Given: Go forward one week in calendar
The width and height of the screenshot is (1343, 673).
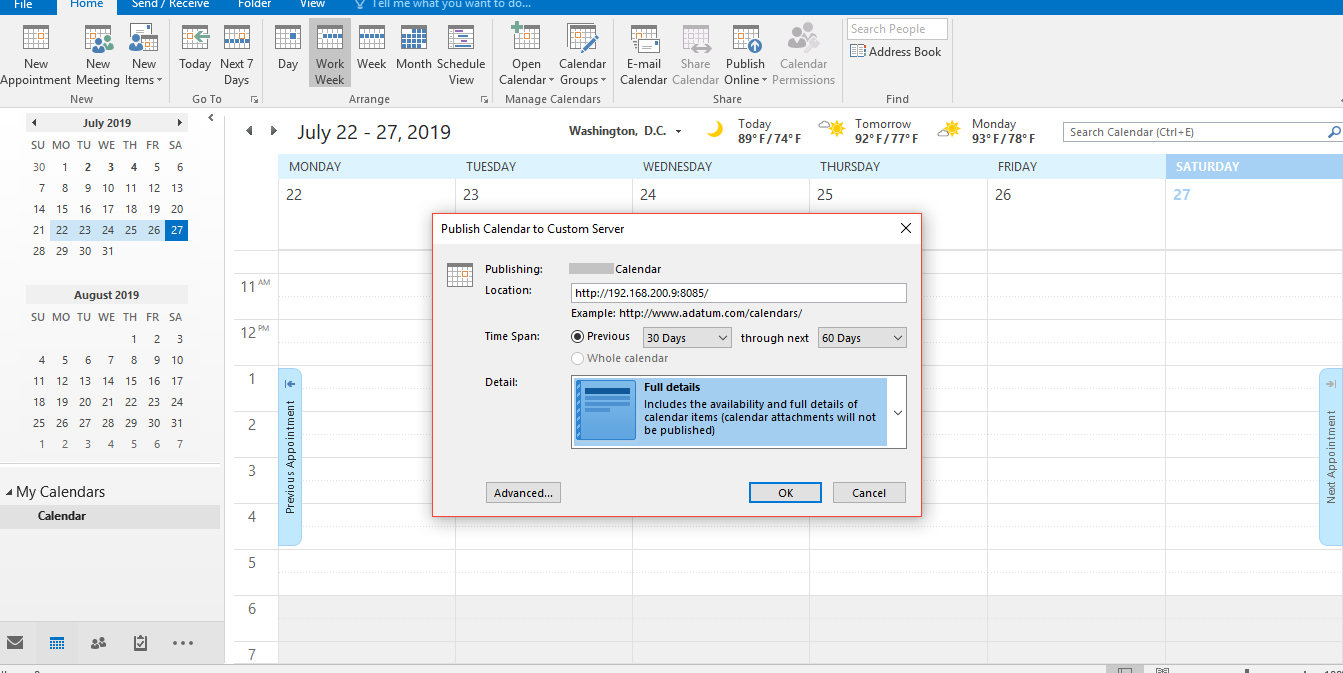Looking at the screenshot, I should click(274, 131).
